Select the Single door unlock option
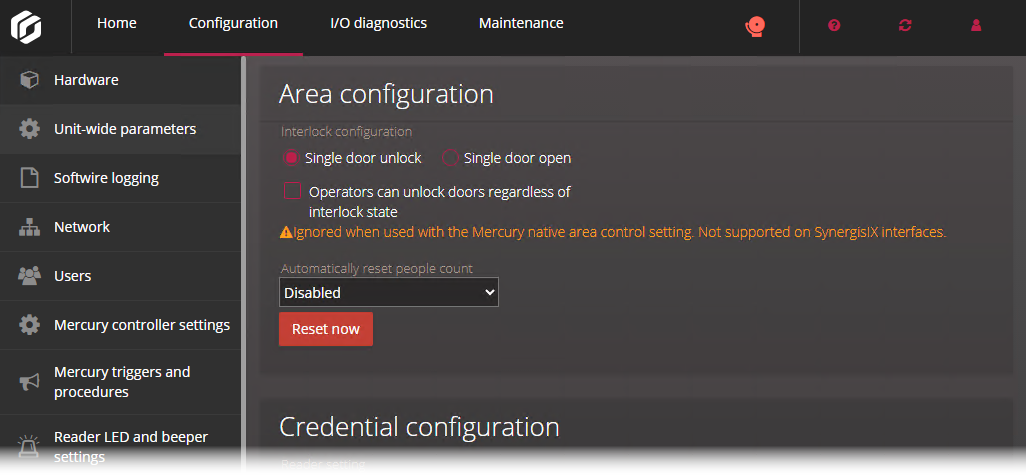The height and width of the screenshot is (476, 1026). 291,158
